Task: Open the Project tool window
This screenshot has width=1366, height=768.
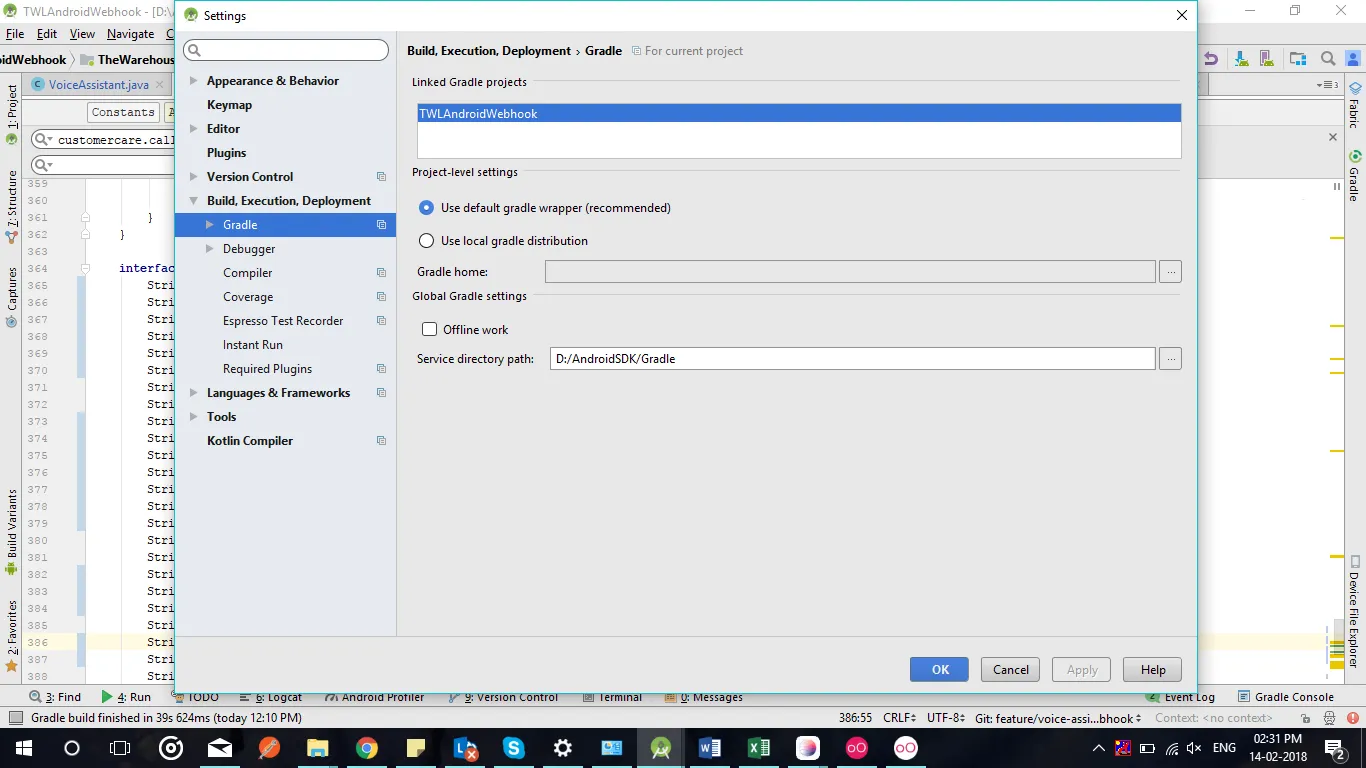Action: coord(12,113)
